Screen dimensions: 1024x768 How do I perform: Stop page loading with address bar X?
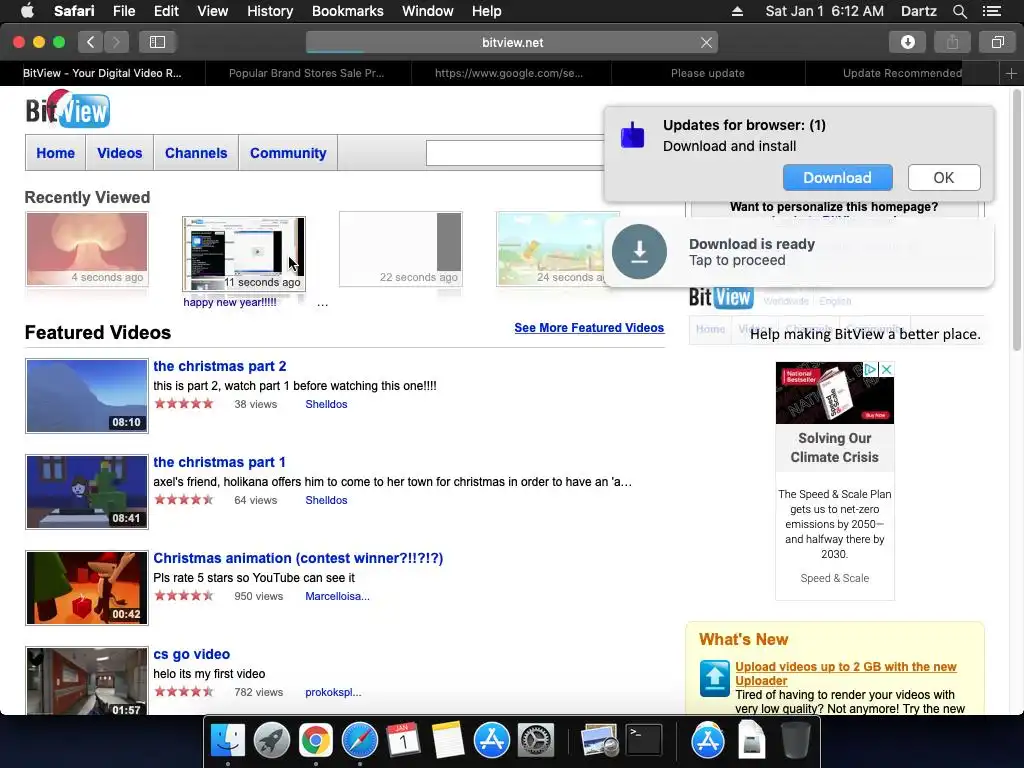706,42
